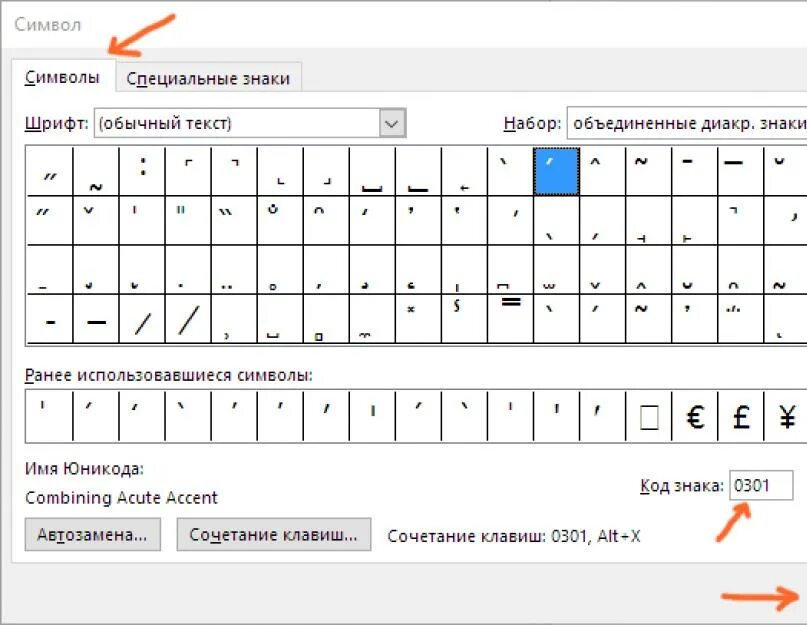This screenshot has width=807, height=625.
Task: Pick the short stroke overlay symbol in the bottom row
Action: click(x=50, y=319)
